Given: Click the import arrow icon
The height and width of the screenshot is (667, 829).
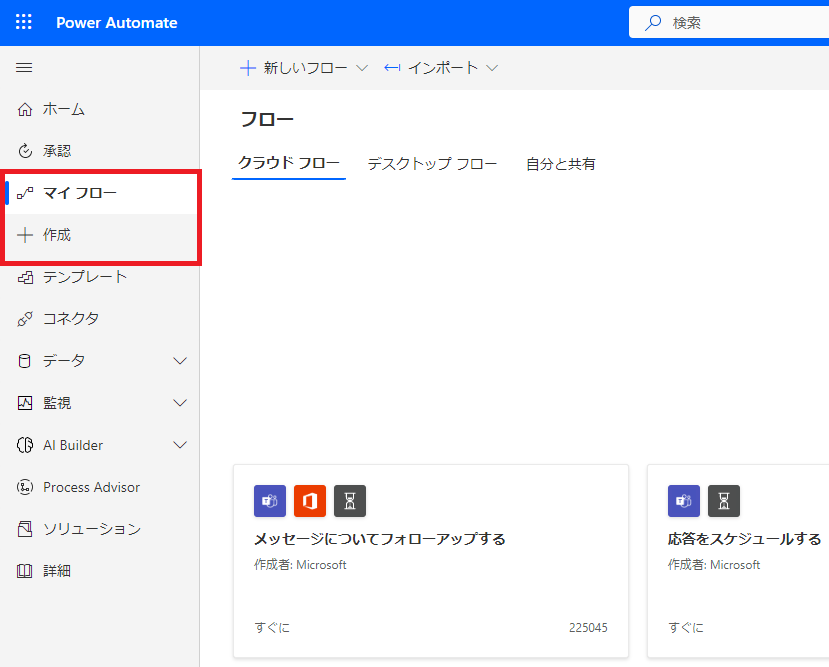Looking at the screenshot, I should (x=392, y=68).
